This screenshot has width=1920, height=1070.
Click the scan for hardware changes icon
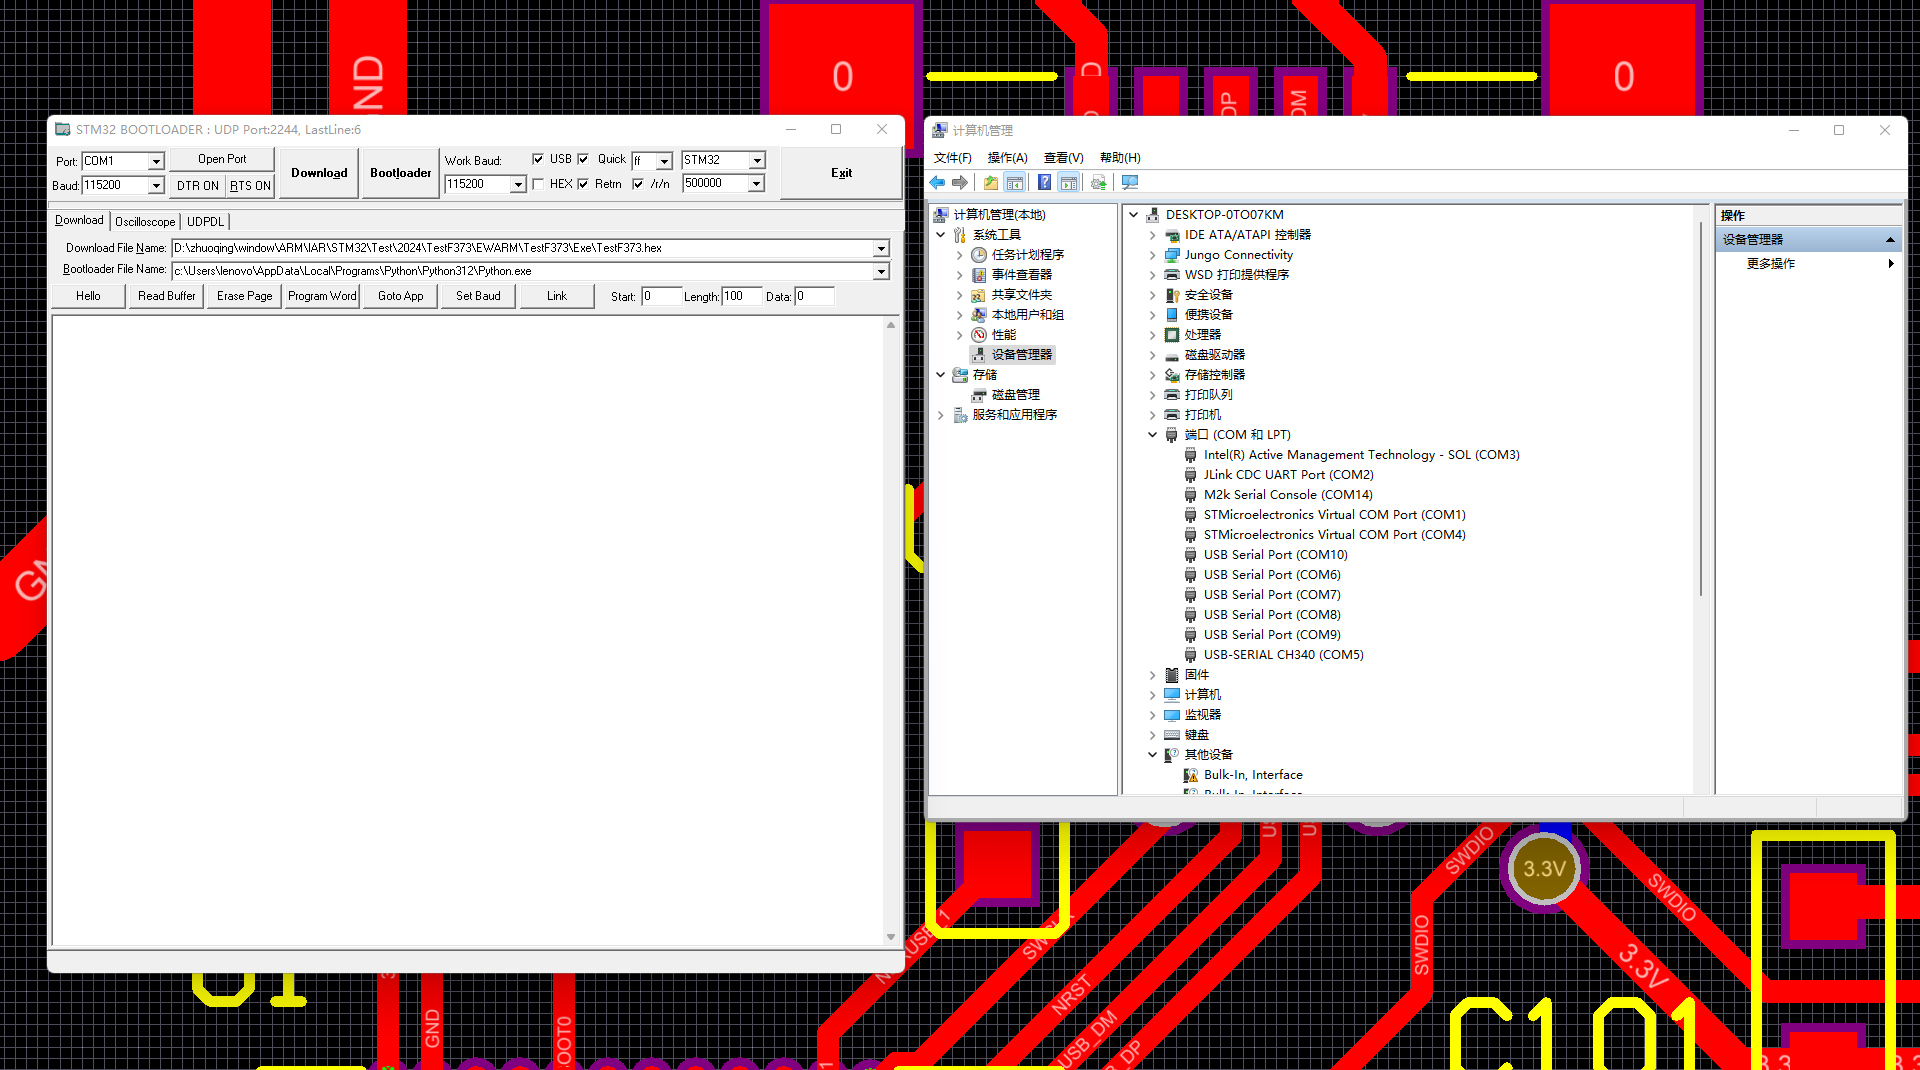(1098, 182)
